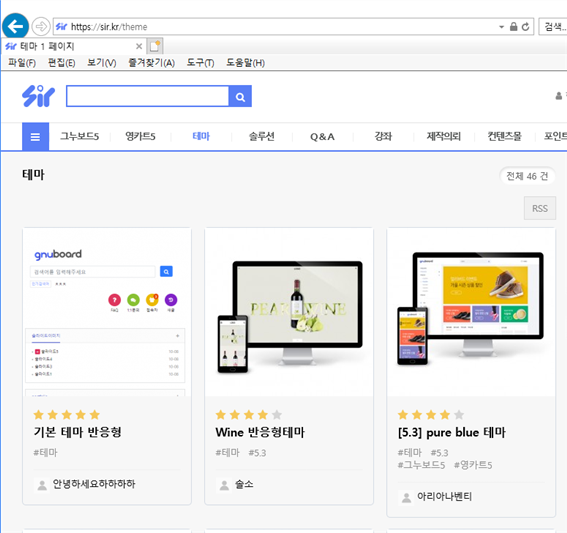Select the 테마 1 페이지 browser tab
This screenshot has width=567, height=533.
[x=73, y=46]
